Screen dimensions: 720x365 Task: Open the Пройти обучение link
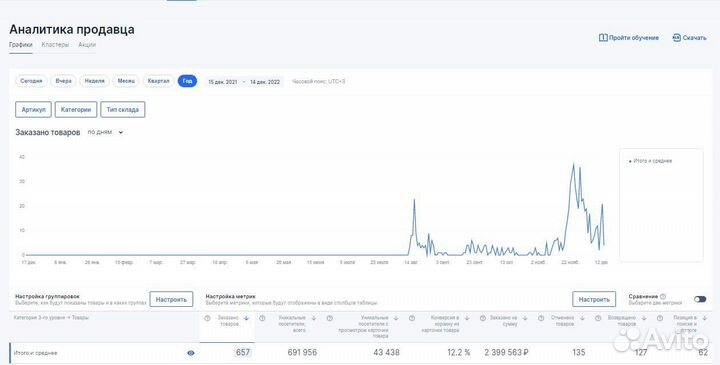[629, 38]
